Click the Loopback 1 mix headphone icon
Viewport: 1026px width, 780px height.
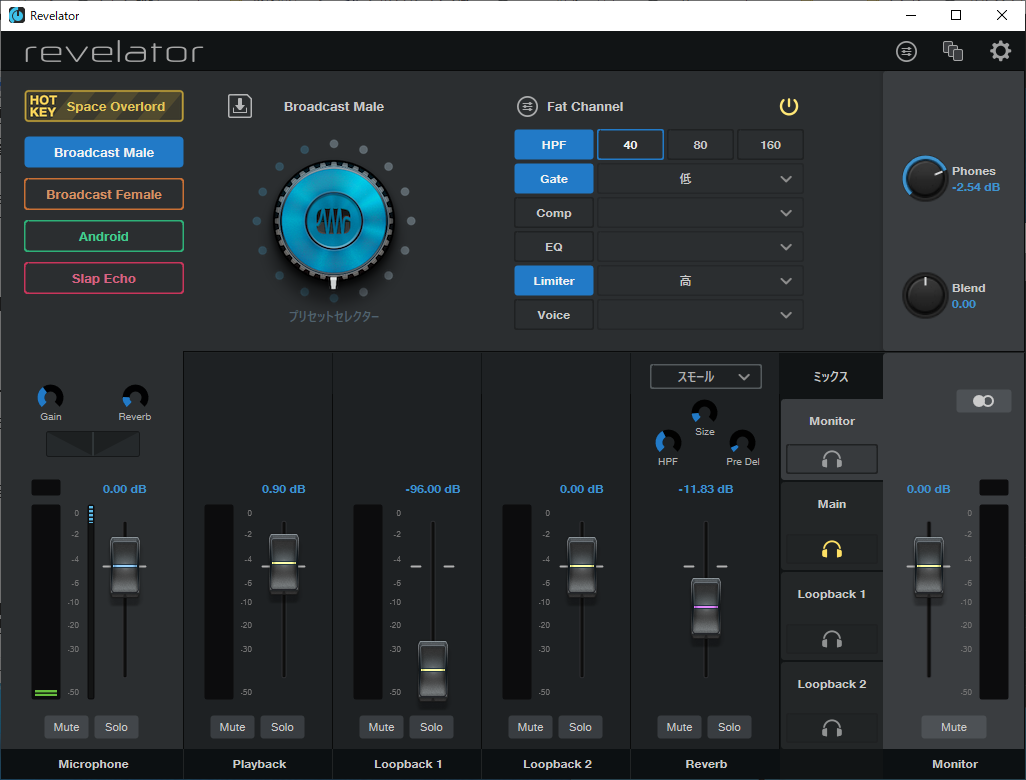(x=832, y=639)
